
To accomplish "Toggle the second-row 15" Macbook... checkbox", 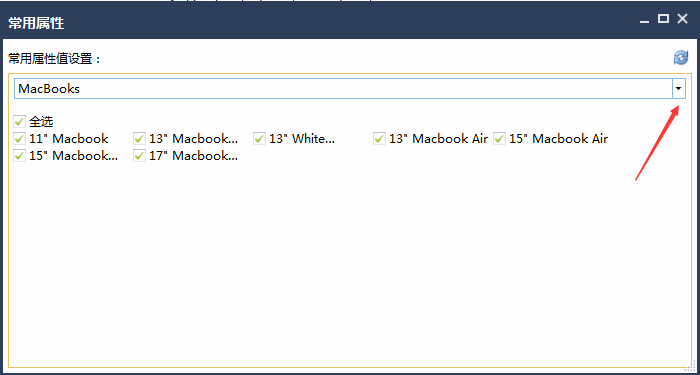I will coord(19,156).
